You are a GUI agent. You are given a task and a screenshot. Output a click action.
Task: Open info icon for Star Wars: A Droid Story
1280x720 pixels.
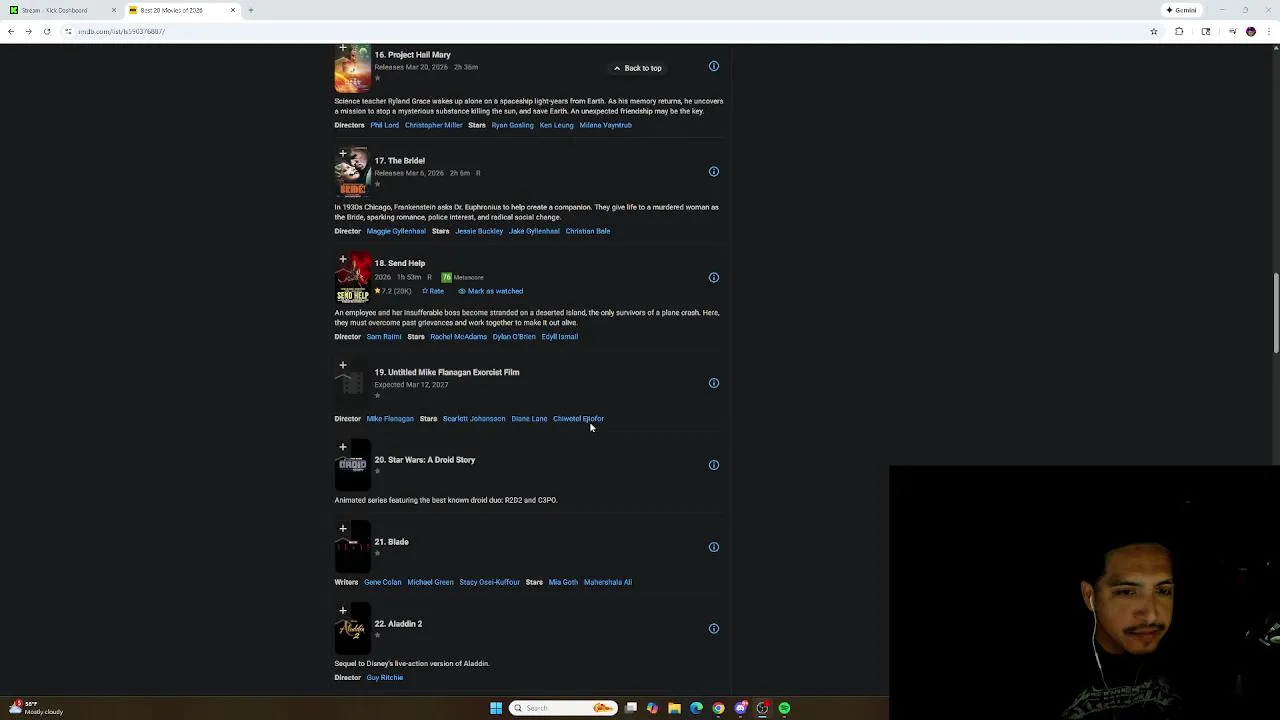click(714, 465)
